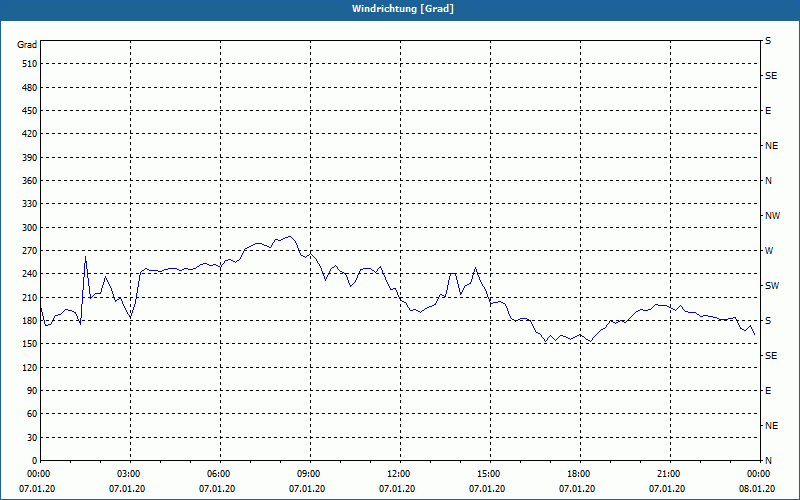Image resolution: width=800 pixels, height=500 pixels.
Task: Select the E compass label on the 90 gridline
Action: (x=768, y=391)
